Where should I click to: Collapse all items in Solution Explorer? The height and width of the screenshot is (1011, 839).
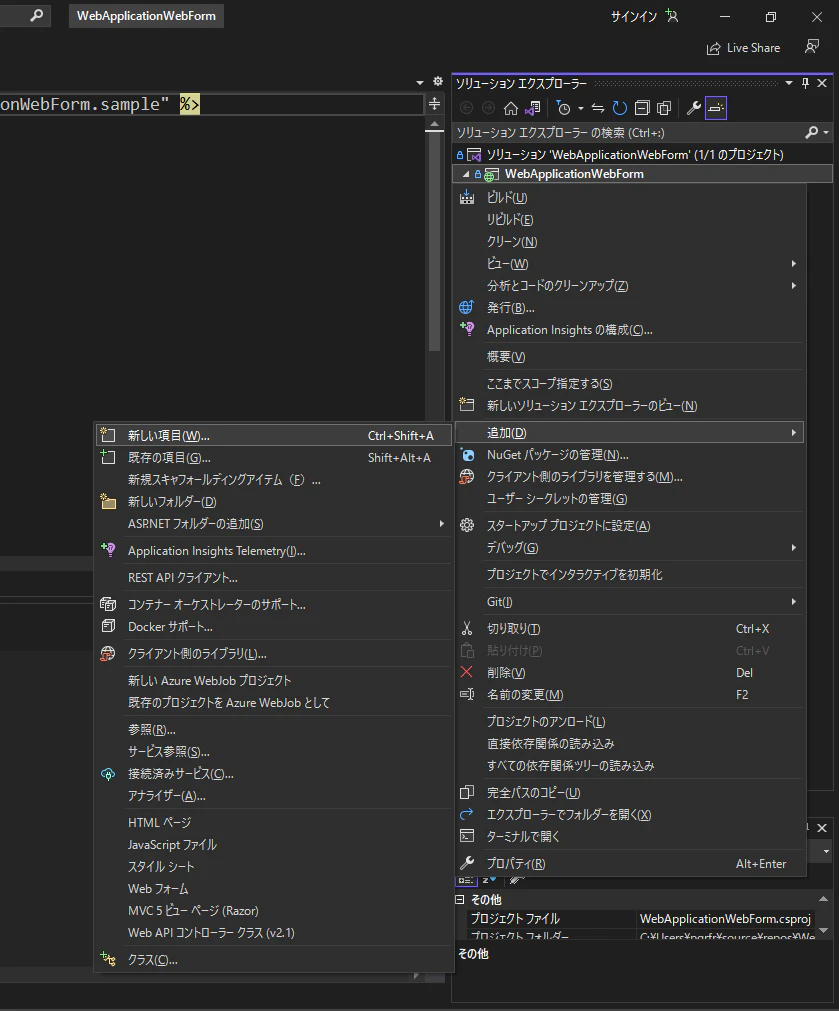coord(642,108)
